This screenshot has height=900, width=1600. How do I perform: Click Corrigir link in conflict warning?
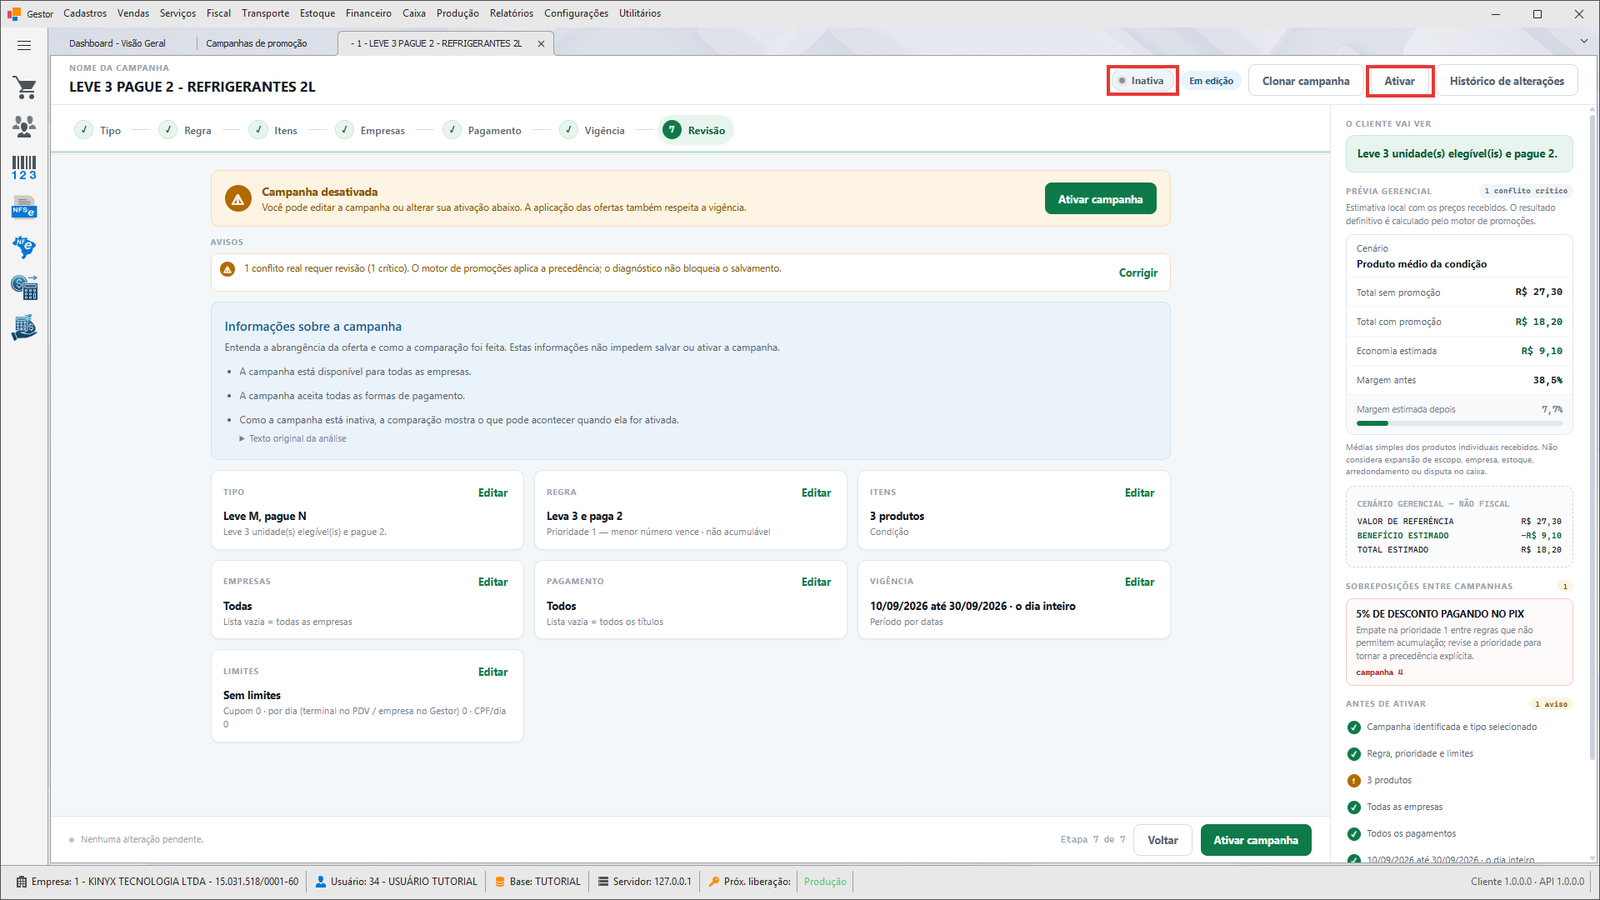click(1138, 273)
